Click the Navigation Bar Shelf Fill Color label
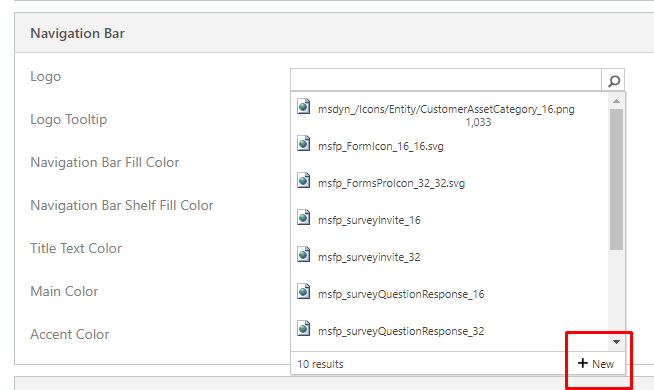Screen dimensions: 654x390 coord(122,205)
